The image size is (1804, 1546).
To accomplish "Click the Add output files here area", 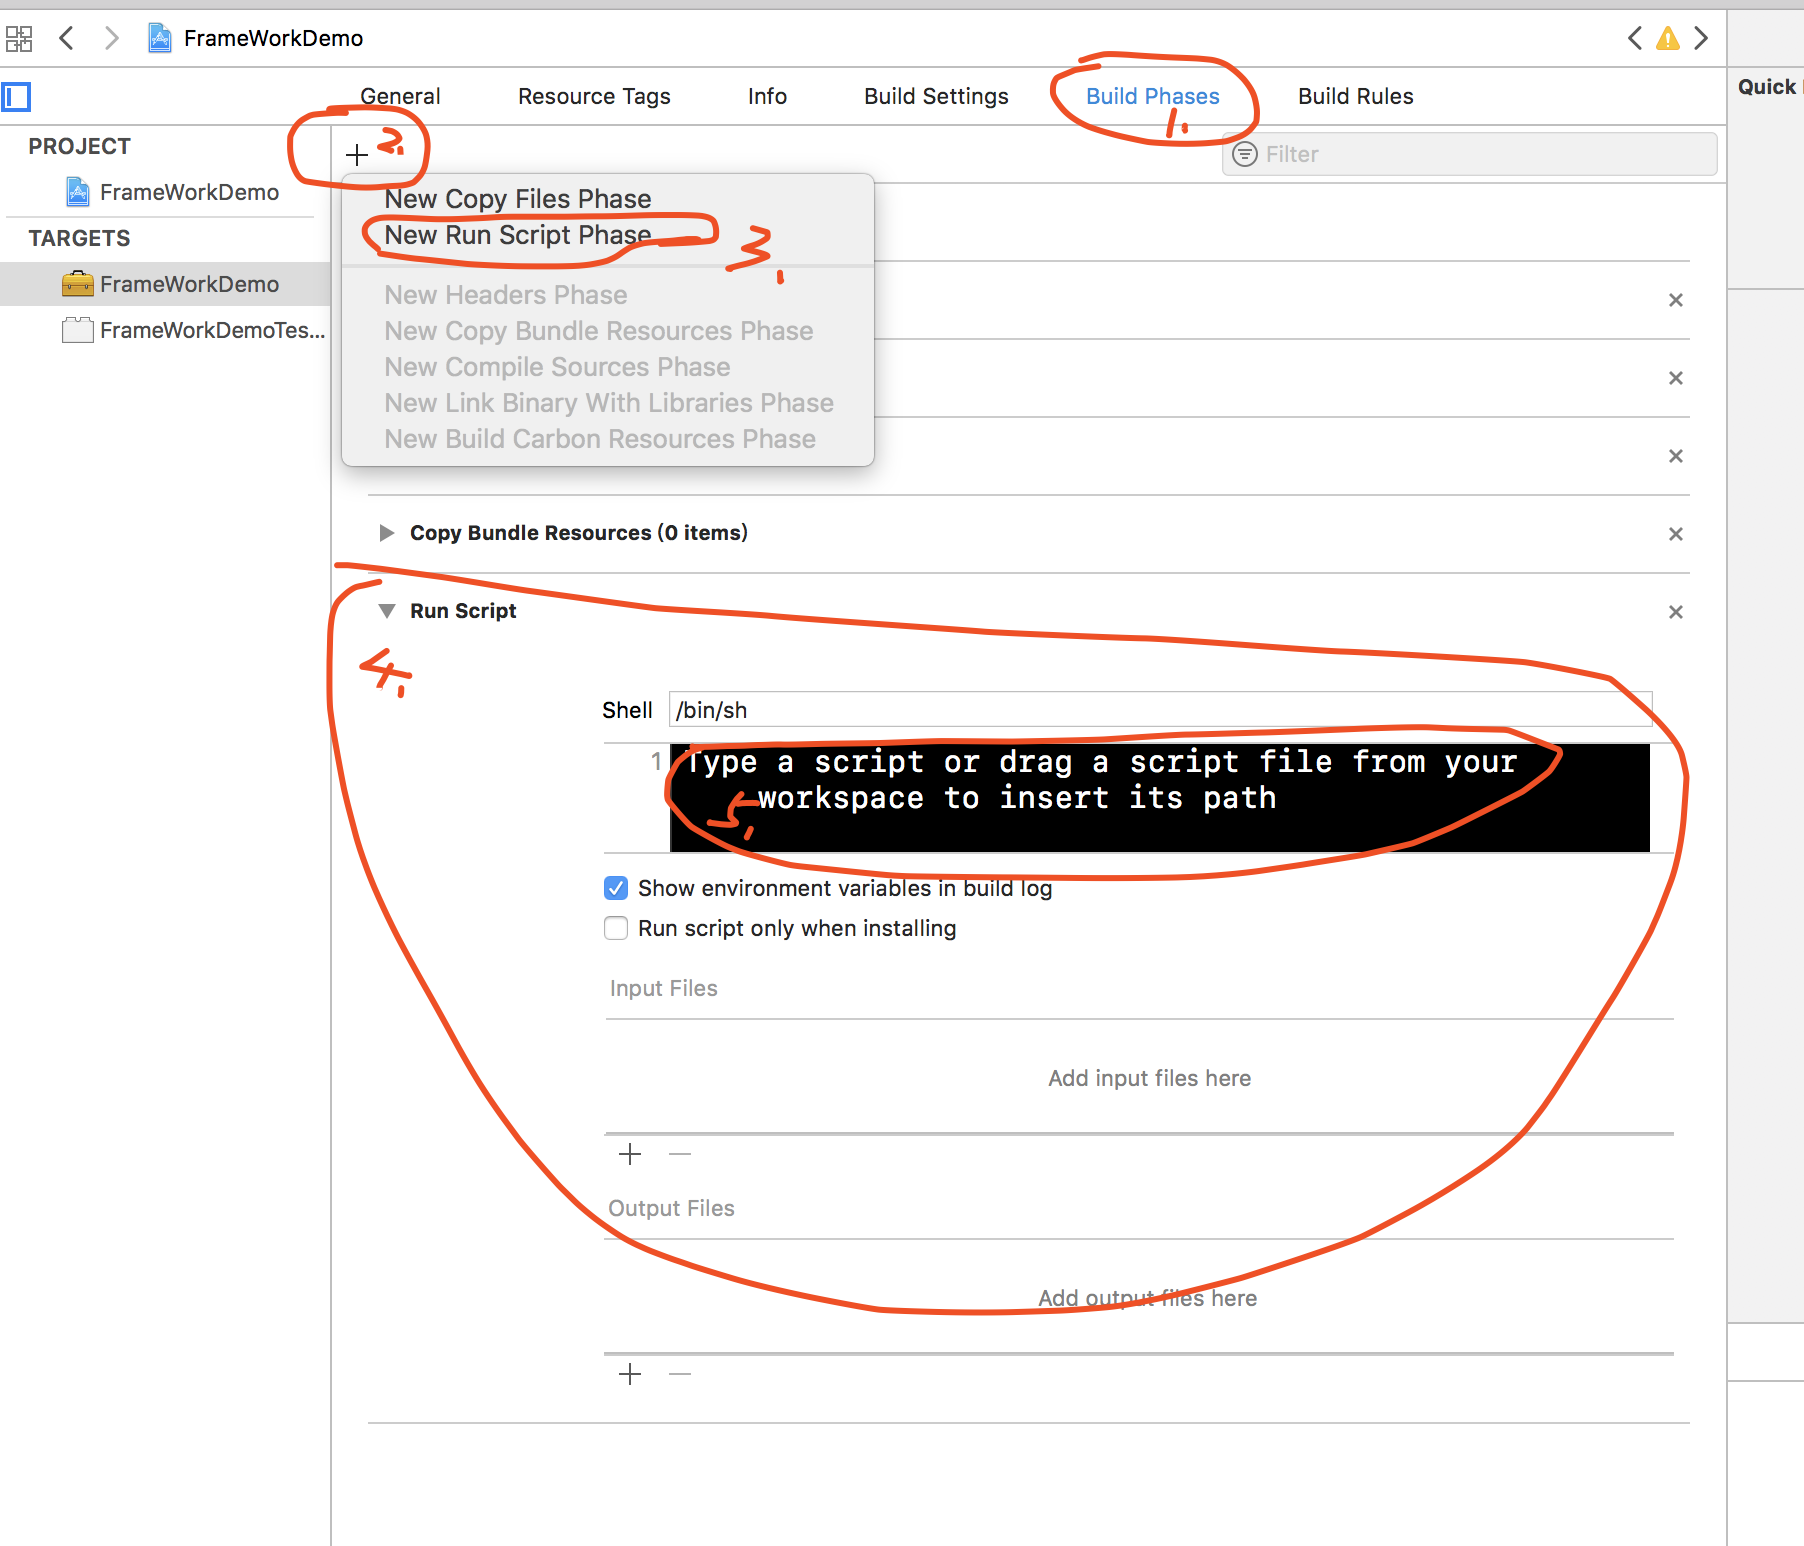I will point(1147,1298).
